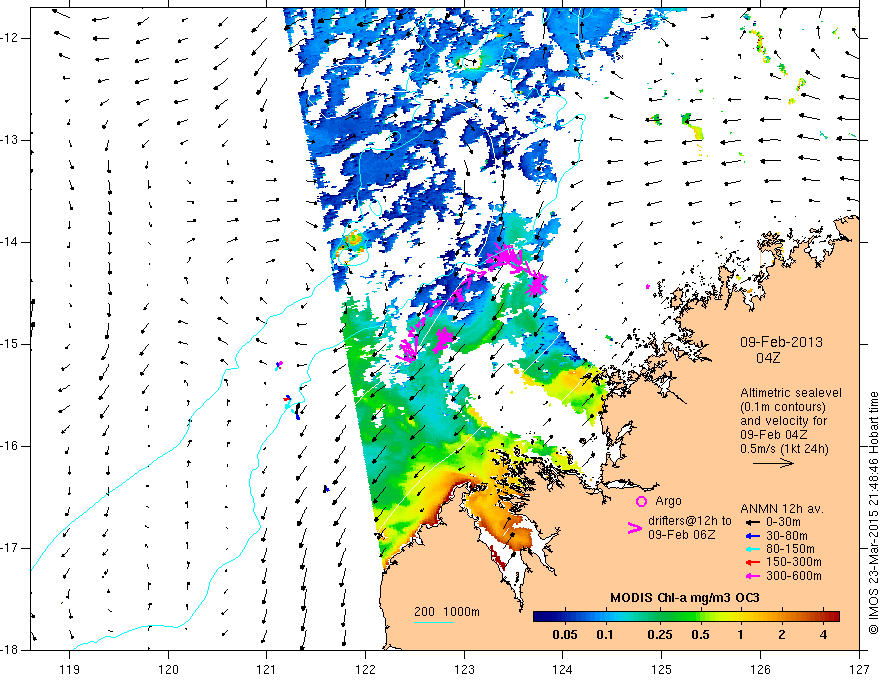Click the '150-300m' depth label
The height and width of the screenshot is (680, 880).
(794, 562)
